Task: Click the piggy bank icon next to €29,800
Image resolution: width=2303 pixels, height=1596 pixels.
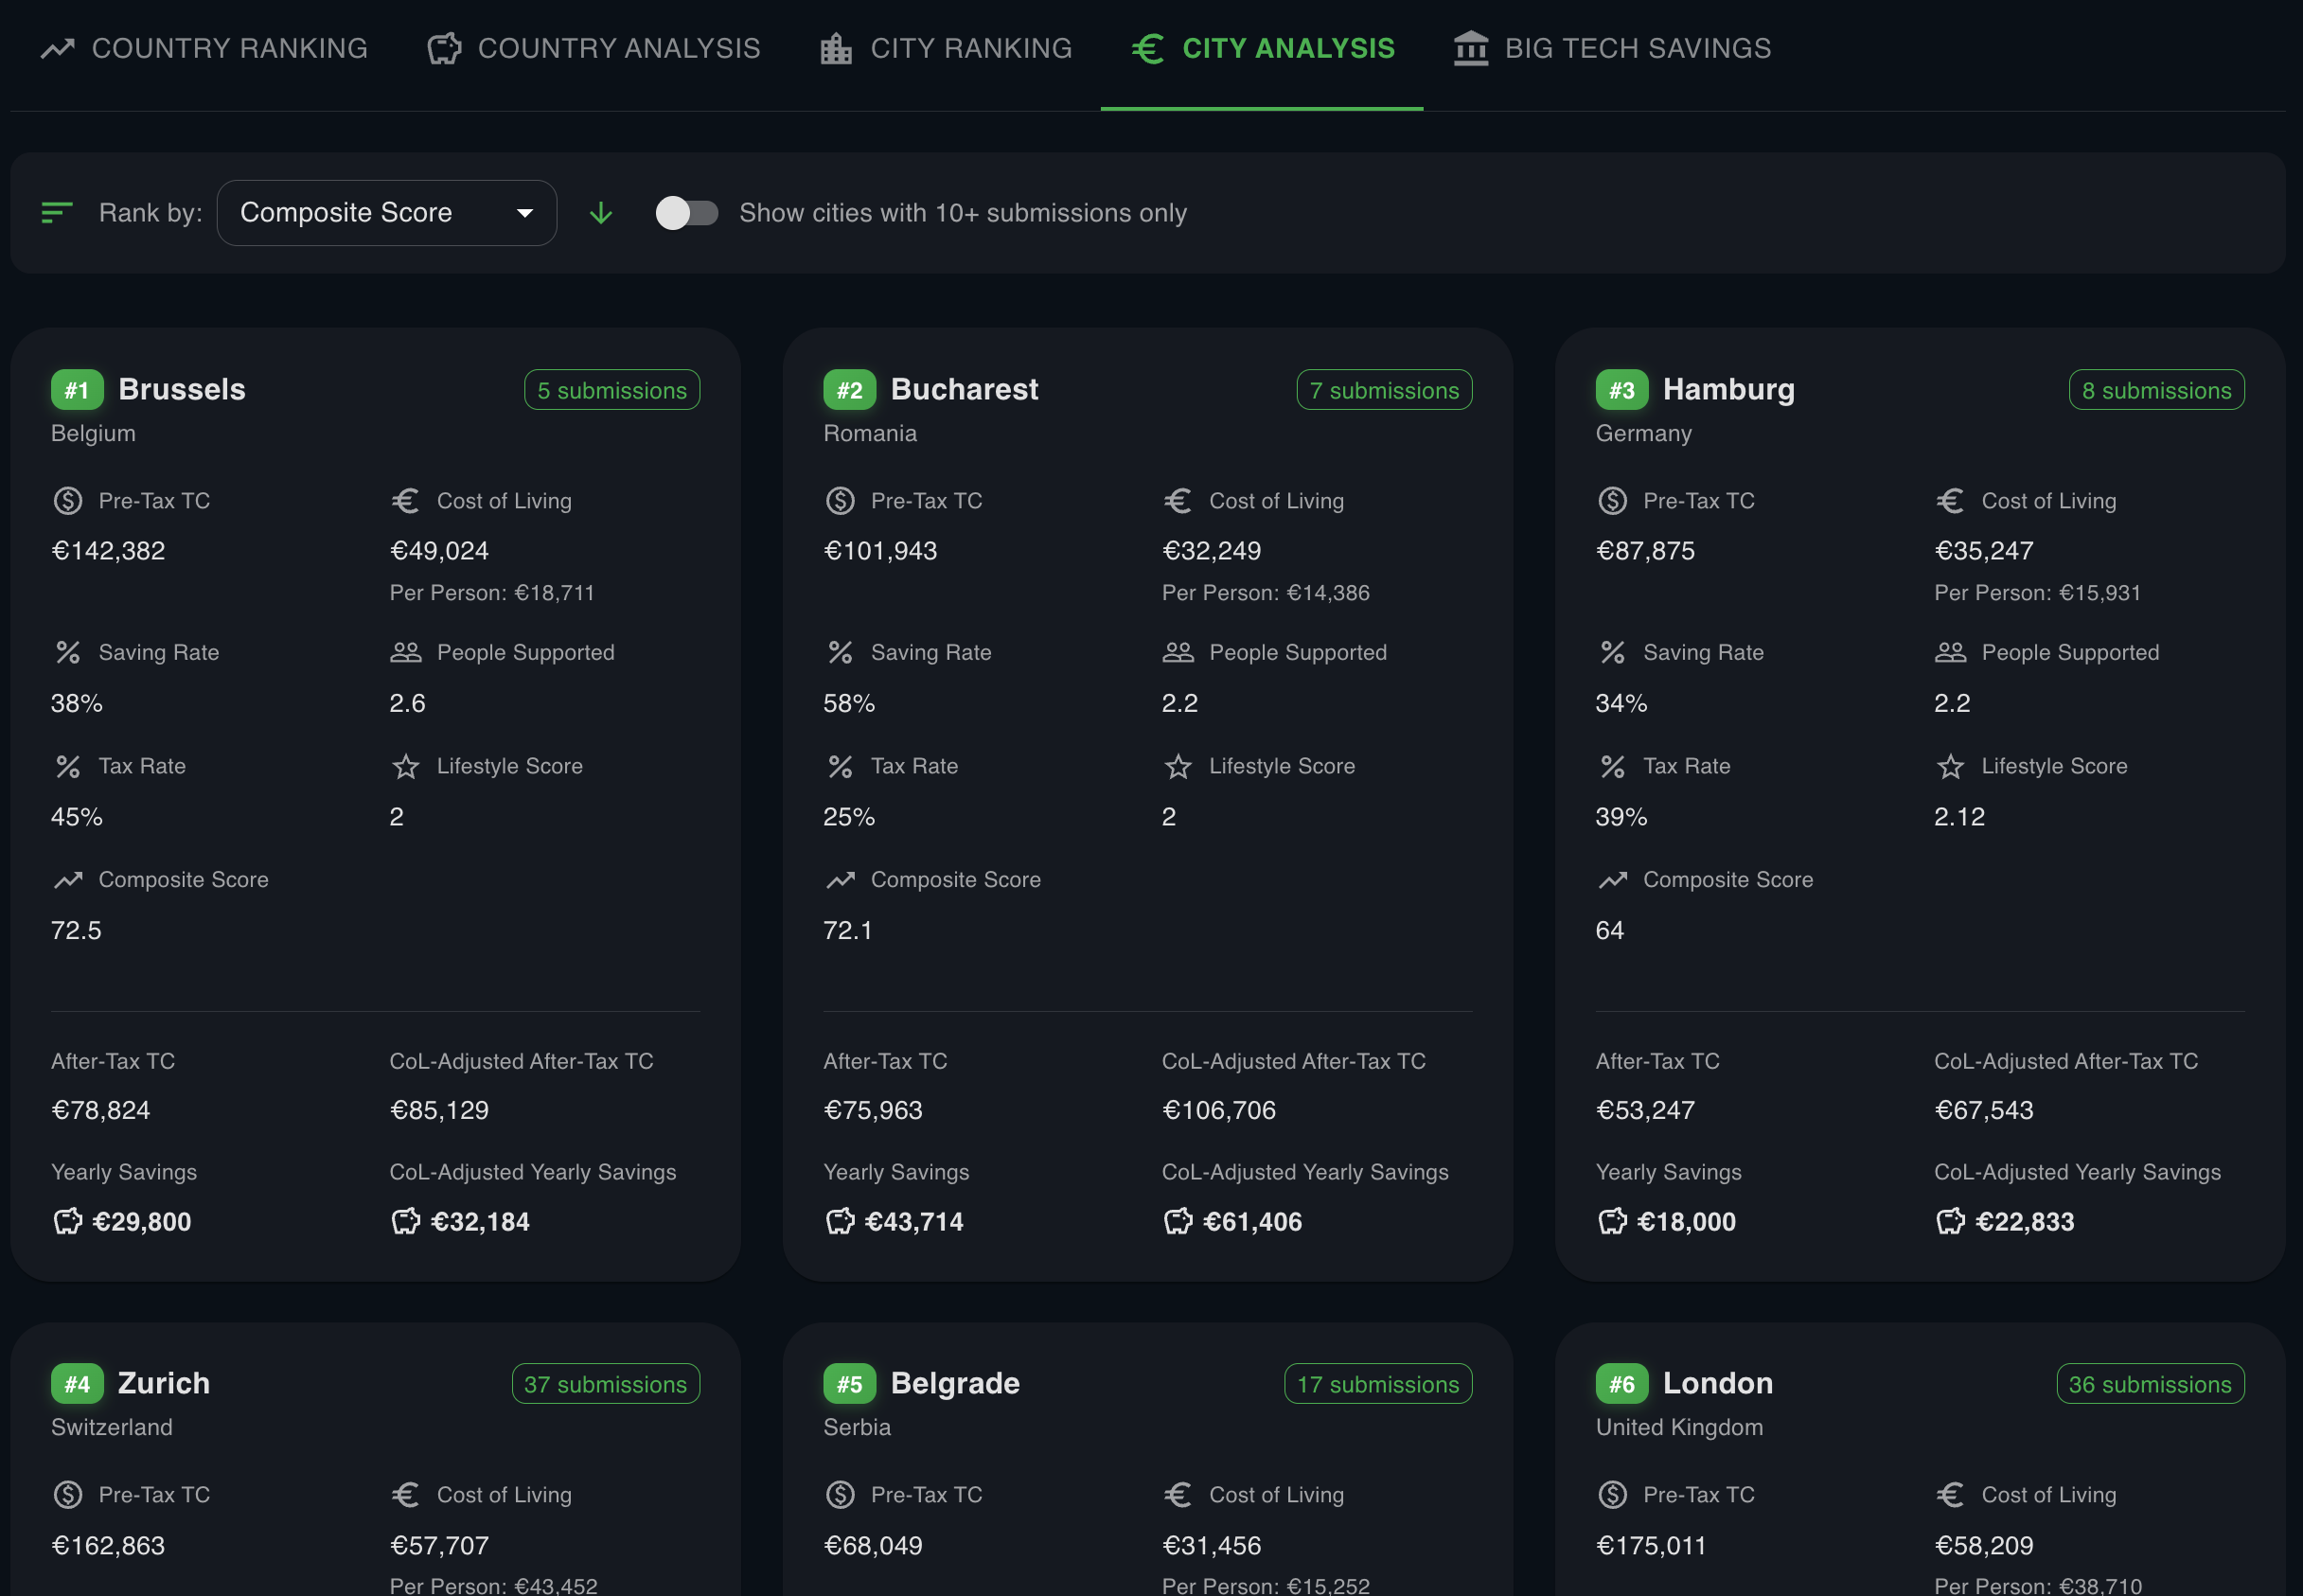Action: pos(68,1221)
